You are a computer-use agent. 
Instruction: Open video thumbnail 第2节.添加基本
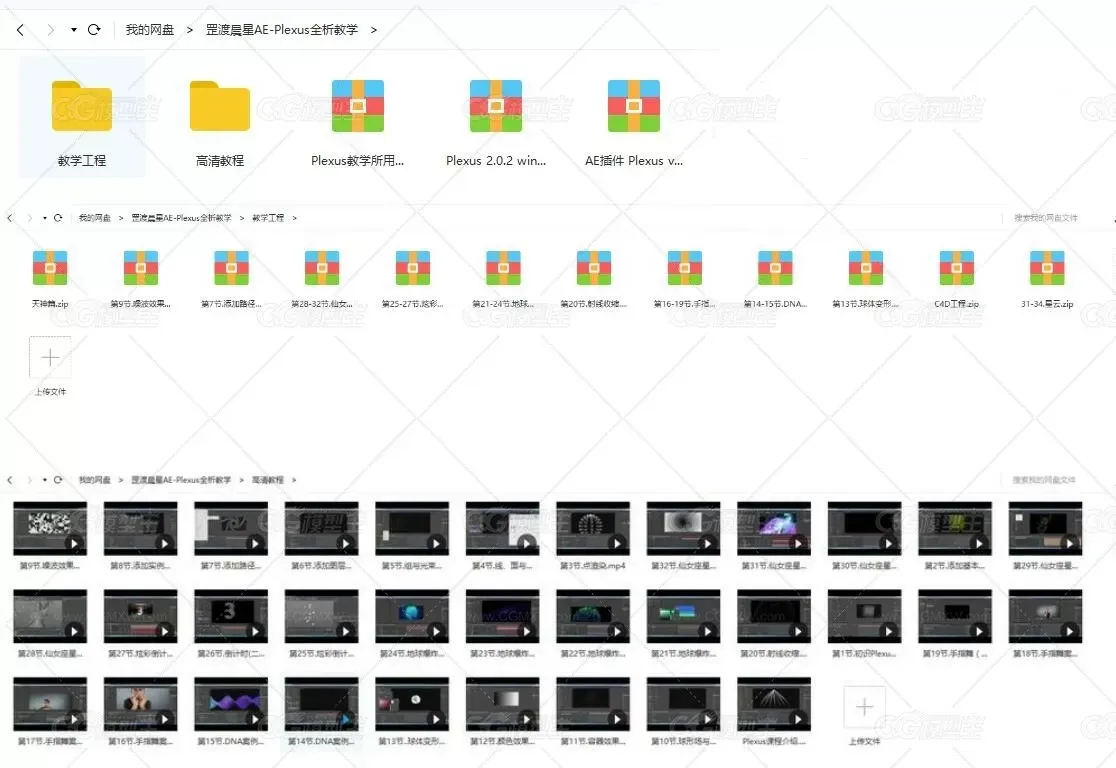955,529
